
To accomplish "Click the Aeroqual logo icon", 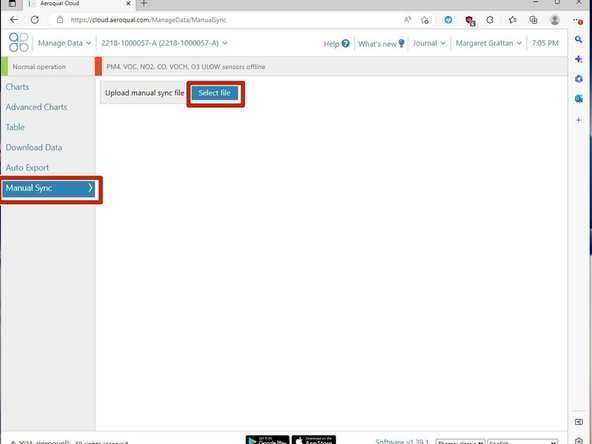I will coord(18,42).
